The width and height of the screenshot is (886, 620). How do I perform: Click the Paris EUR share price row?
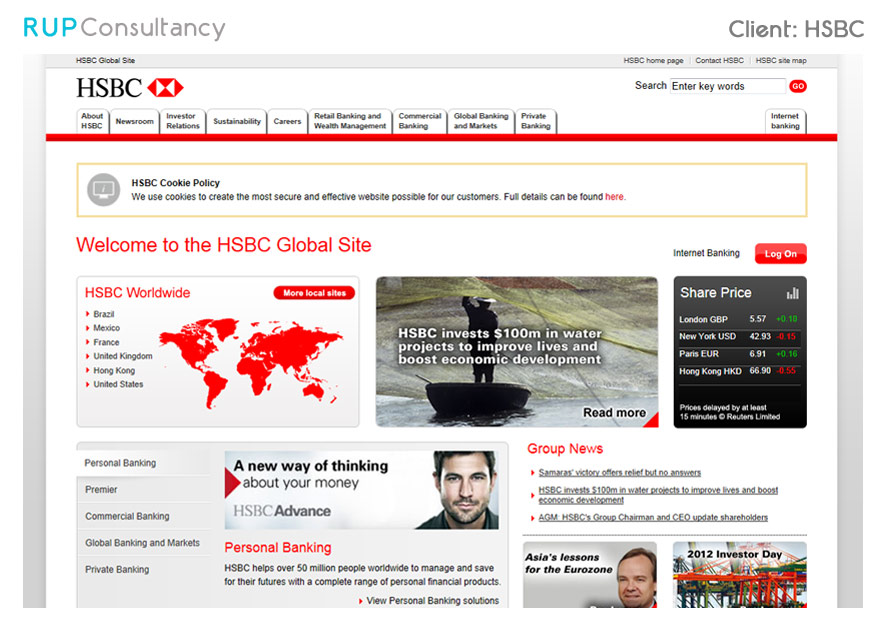[739, 354]
